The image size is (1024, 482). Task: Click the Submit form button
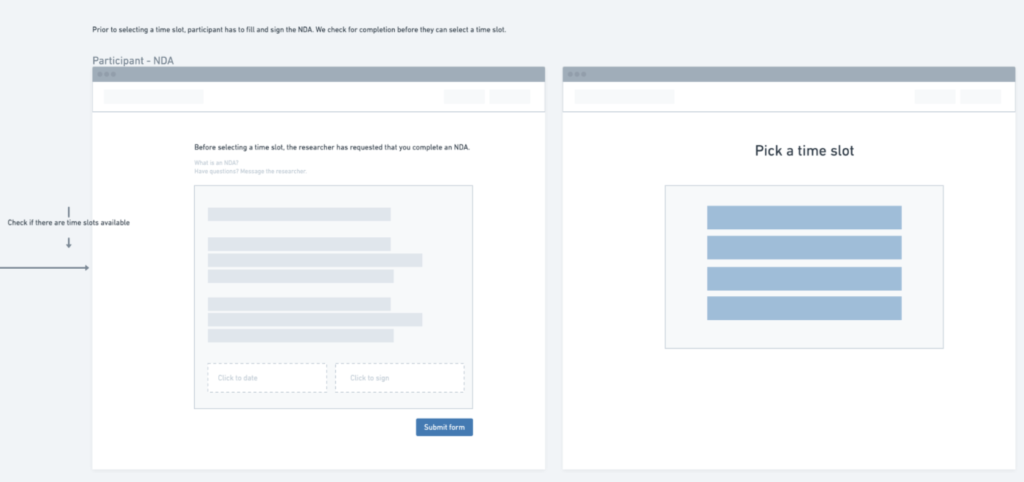[444, 427]
